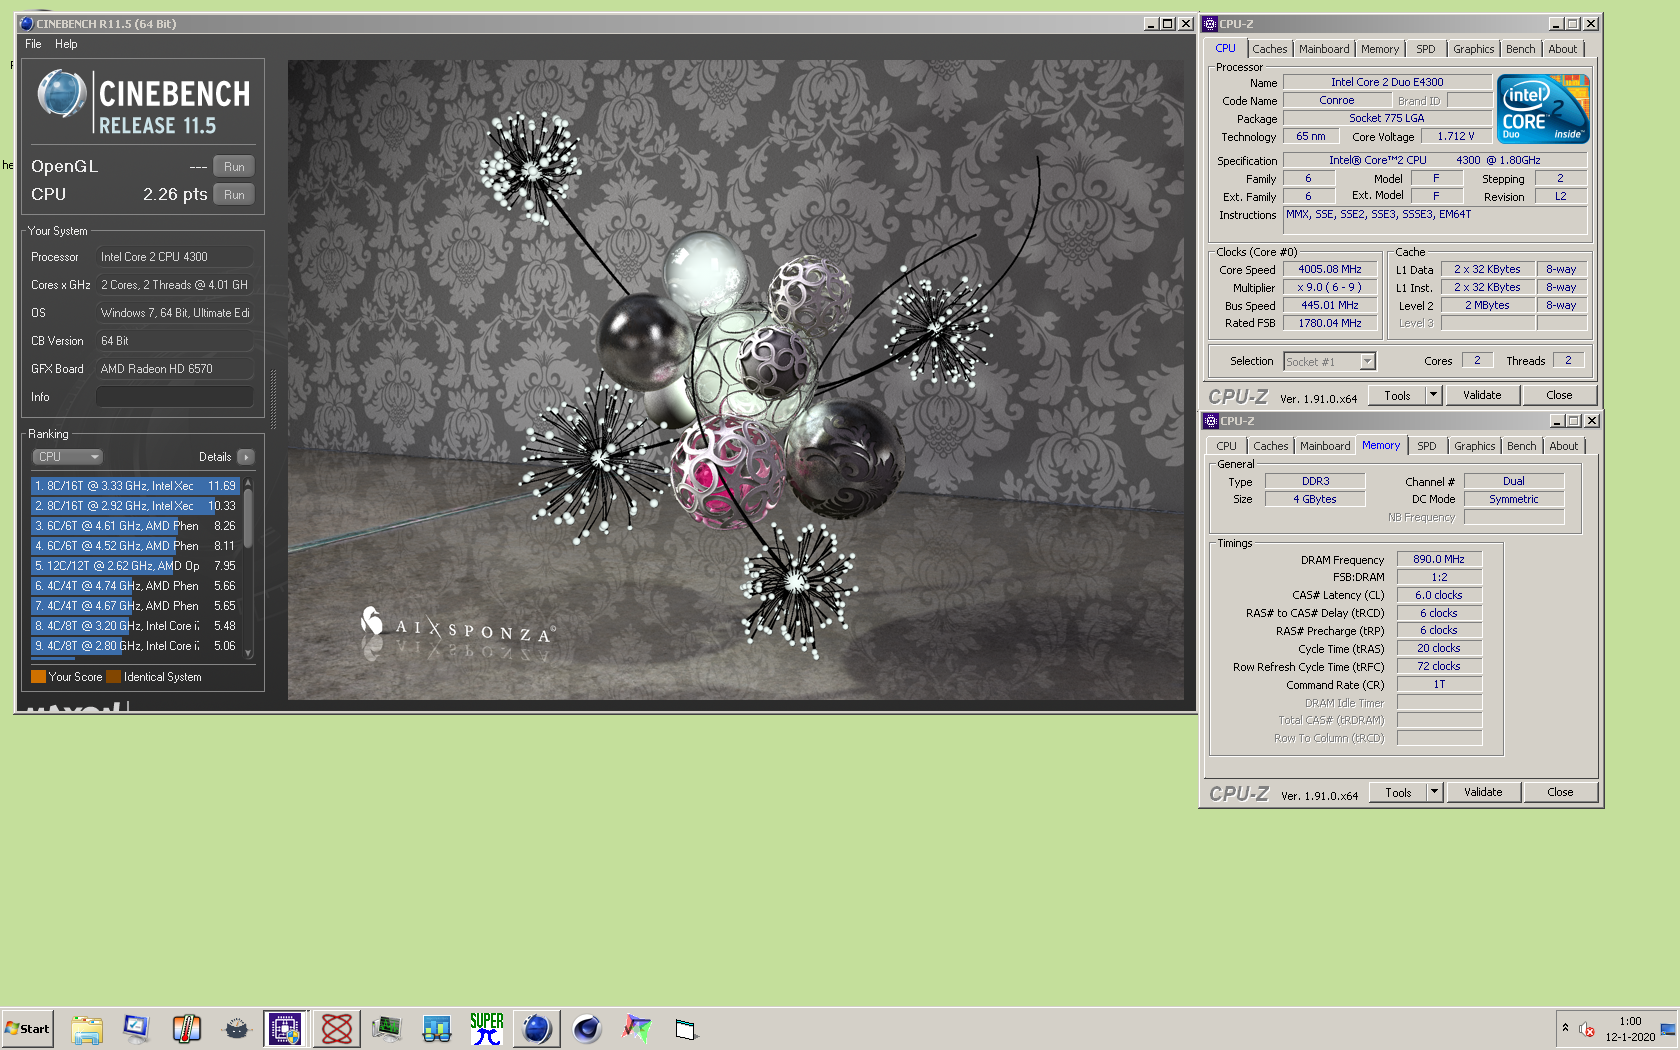The width and height of the screenshot is (1680, 1050).
Task: Switch to Cinebench R11.5 blue sphere taskbar icon
Action: pos(537,1028)
